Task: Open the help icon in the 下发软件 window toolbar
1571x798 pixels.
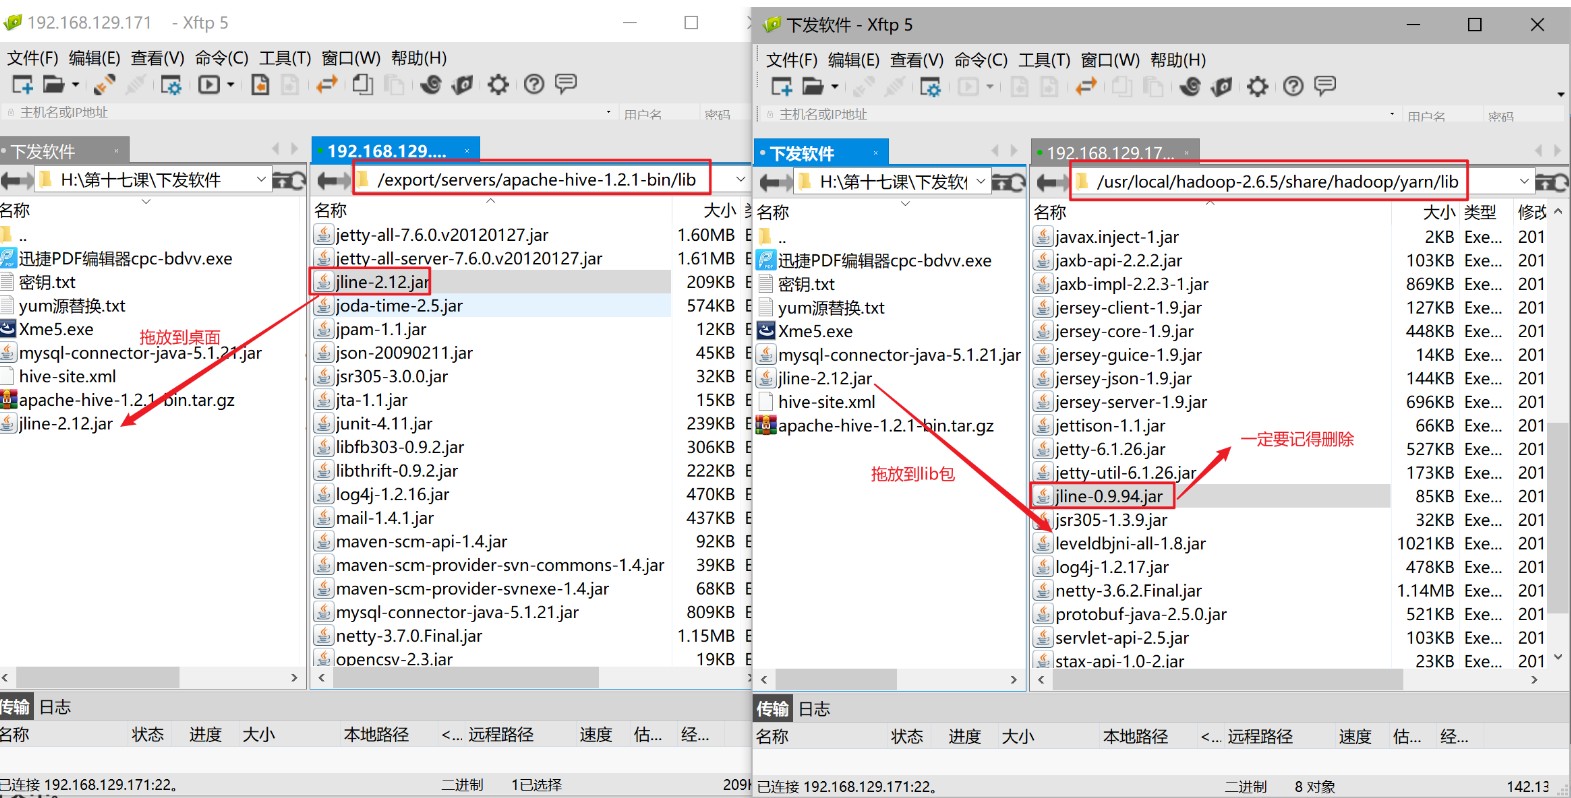Action: pos(1293,87)
